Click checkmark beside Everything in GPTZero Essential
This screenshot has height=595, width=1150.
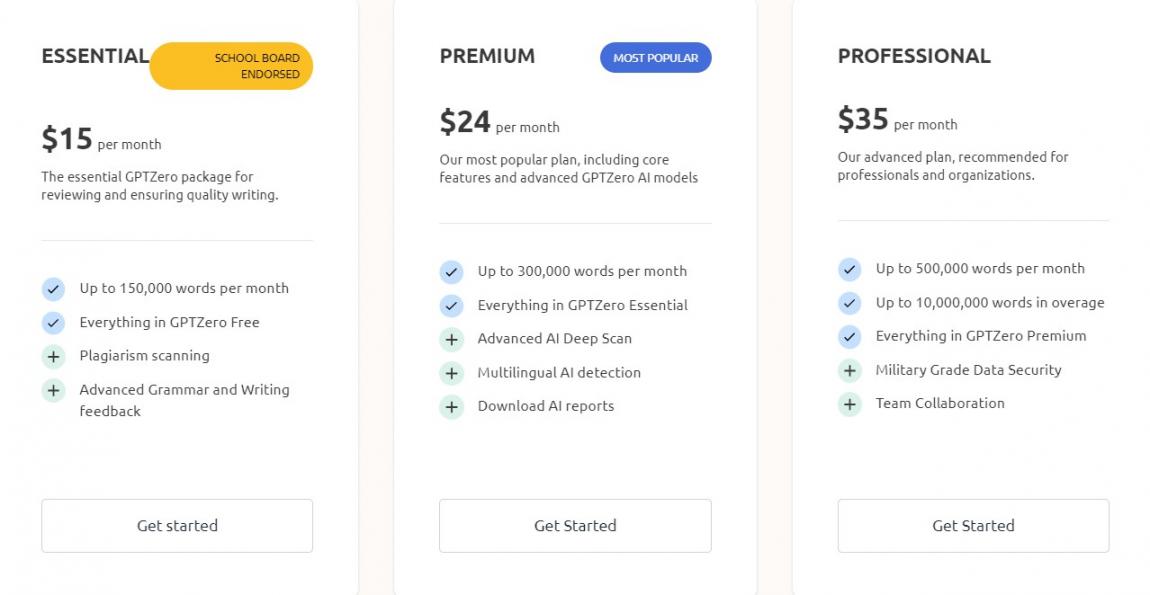tap(452, 306)
